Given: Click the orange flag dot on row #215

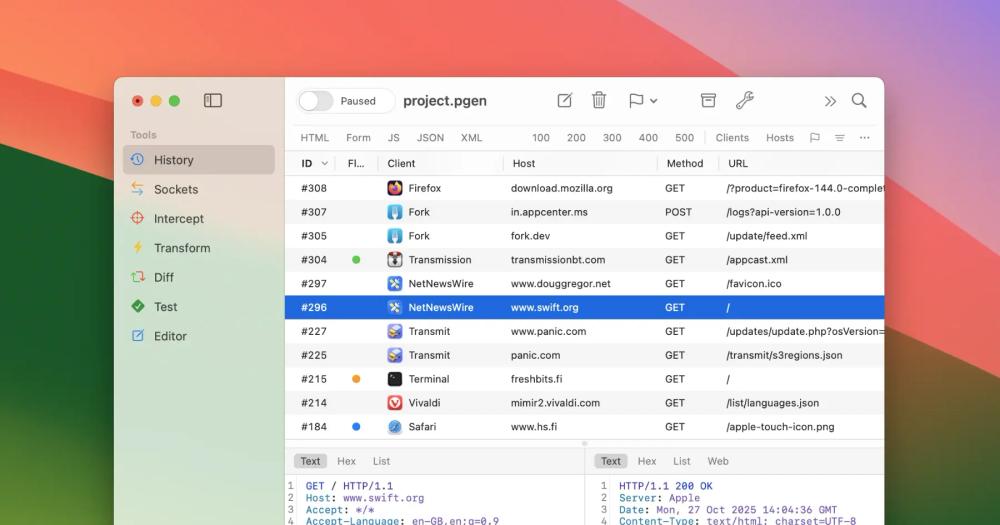Looking at the screenshot, I should 356,379.
